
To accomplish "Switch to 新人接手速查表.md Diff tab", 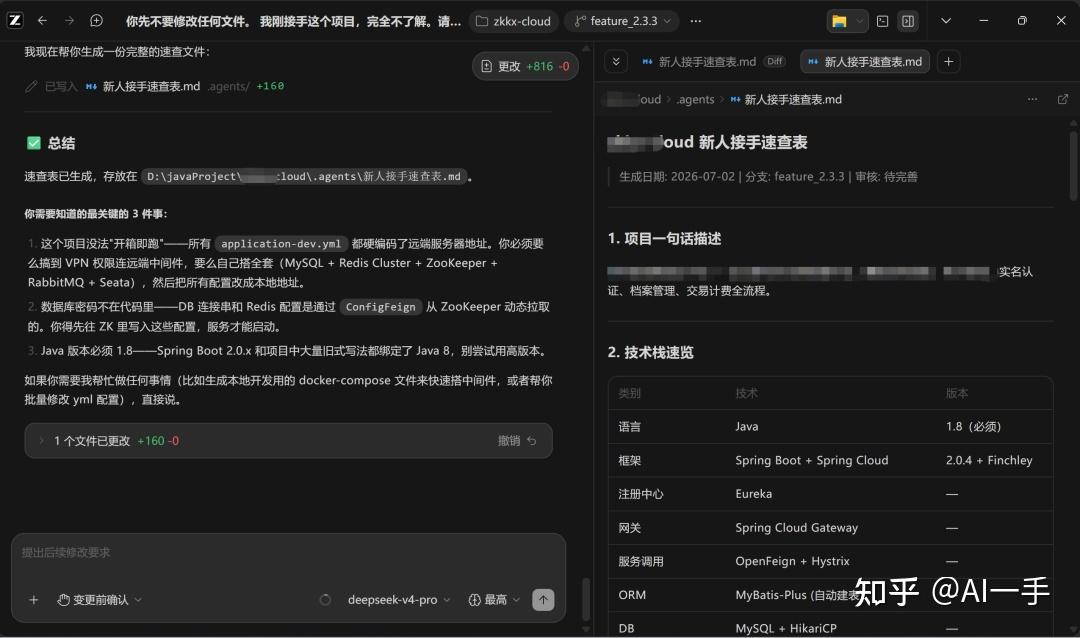I will [713, 62].
